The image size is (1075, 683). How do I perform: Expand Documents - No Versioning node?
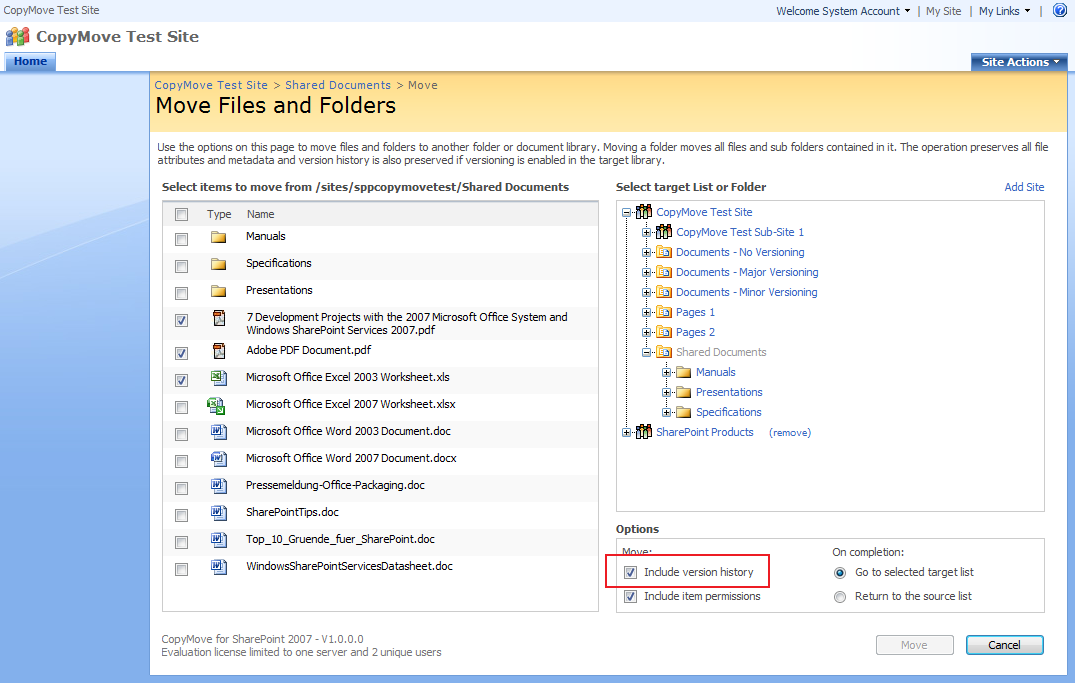(646, 252)
